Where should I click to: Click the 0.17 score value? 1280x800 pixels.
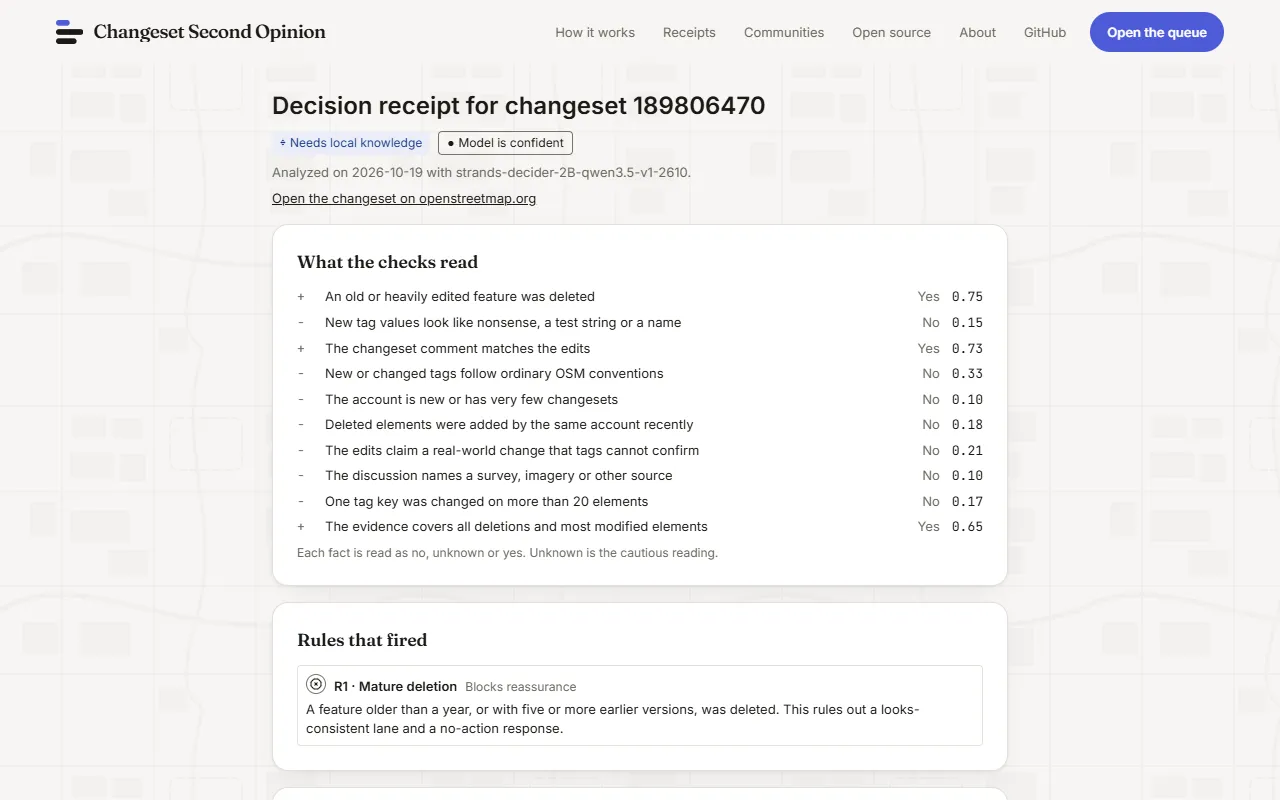click(967, 501)
